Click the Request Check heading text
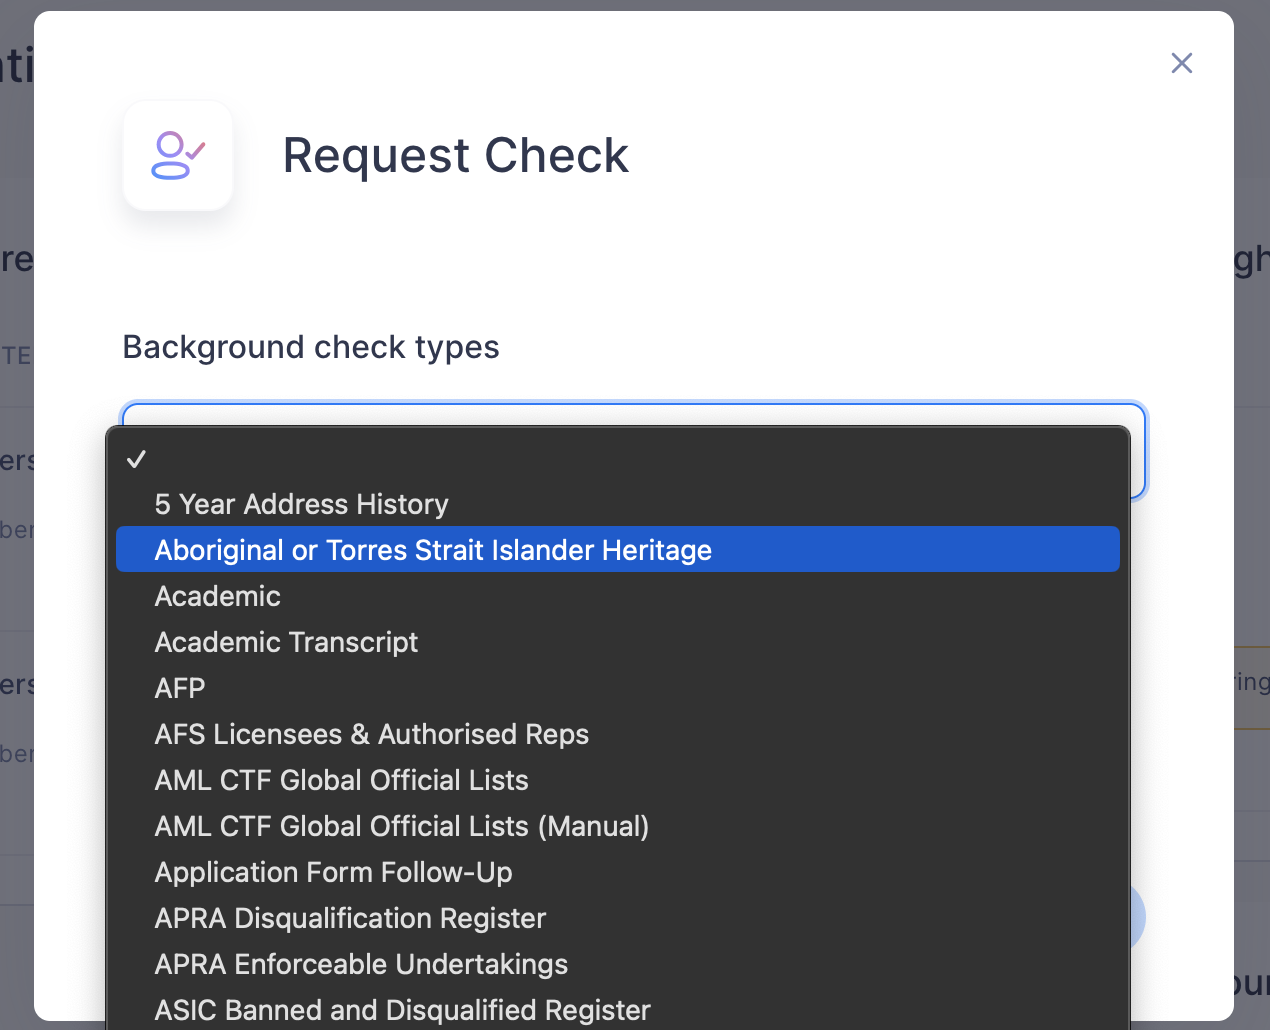 (455, 156)
